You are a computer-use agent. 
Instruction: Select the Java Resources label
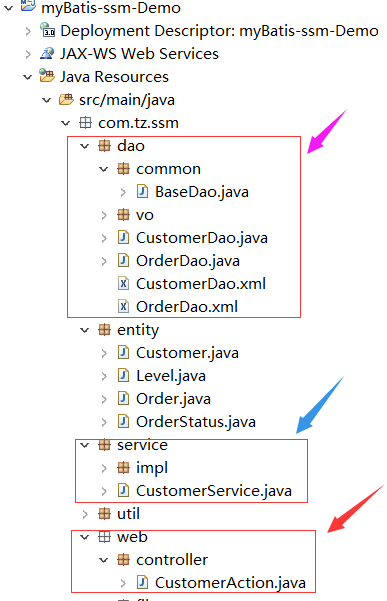pos(114,77)
